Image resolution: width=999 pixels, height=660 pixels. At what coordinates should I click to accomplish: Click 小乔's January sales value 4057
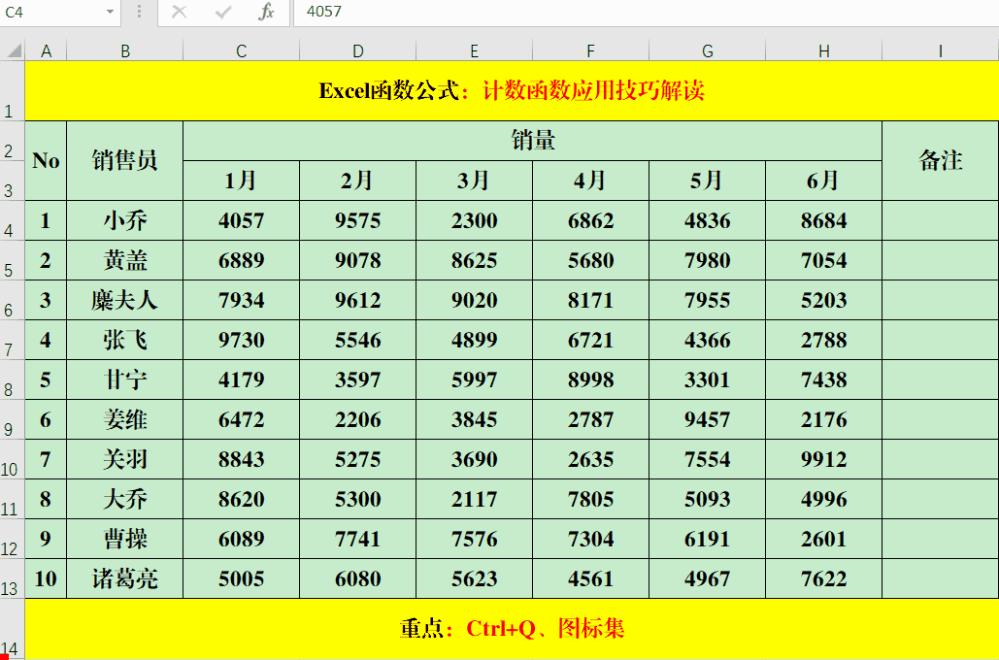240,220
